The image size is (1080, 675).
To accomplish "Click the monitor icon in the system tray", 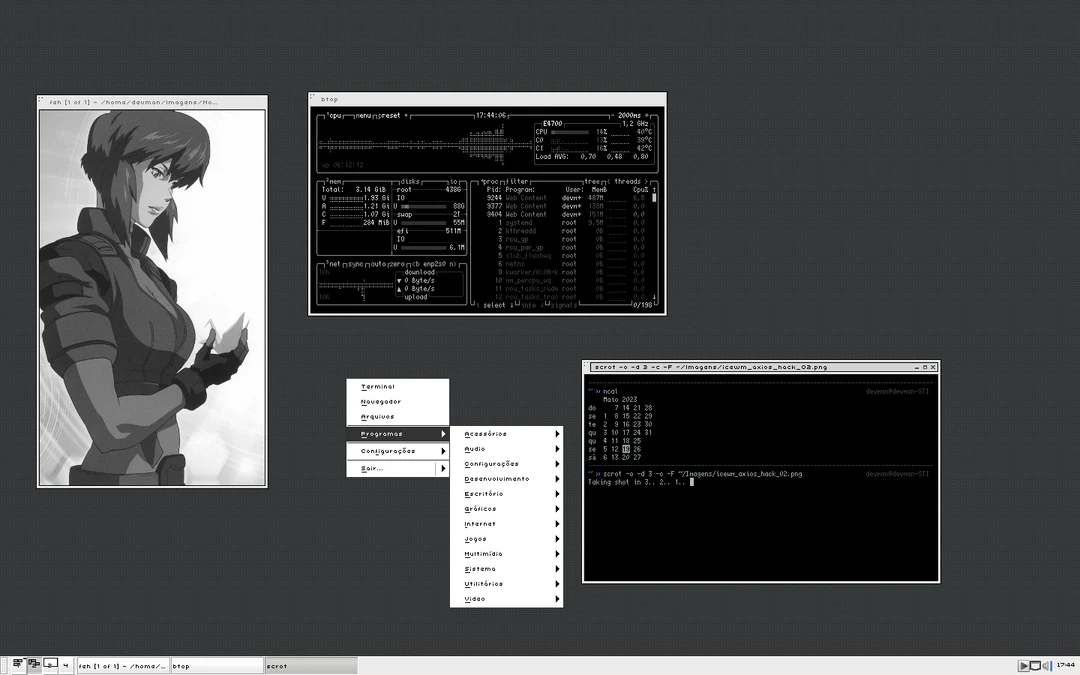I will tap(1035, 665).
